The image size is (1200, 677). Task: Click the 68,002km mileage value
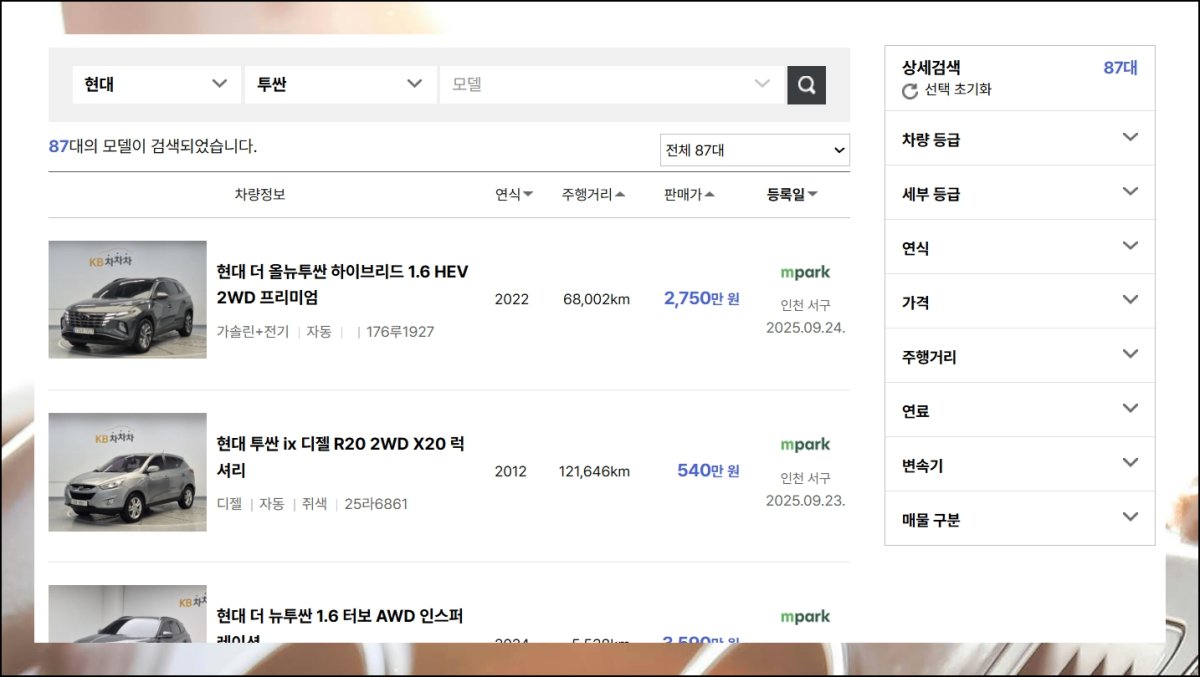(x=596, y=299)
